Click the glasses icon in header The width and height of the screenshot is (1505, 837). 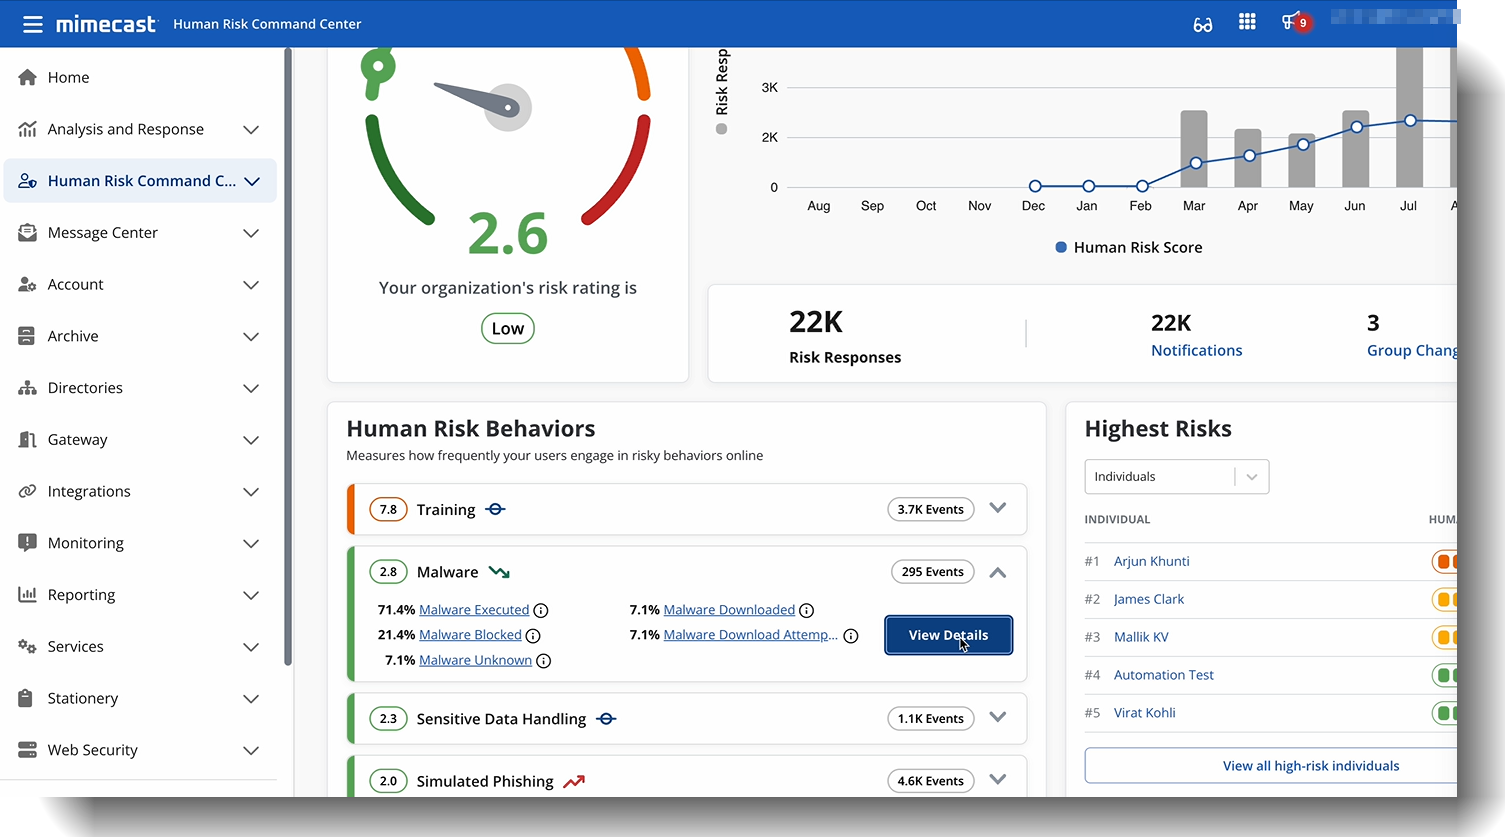1202,24
